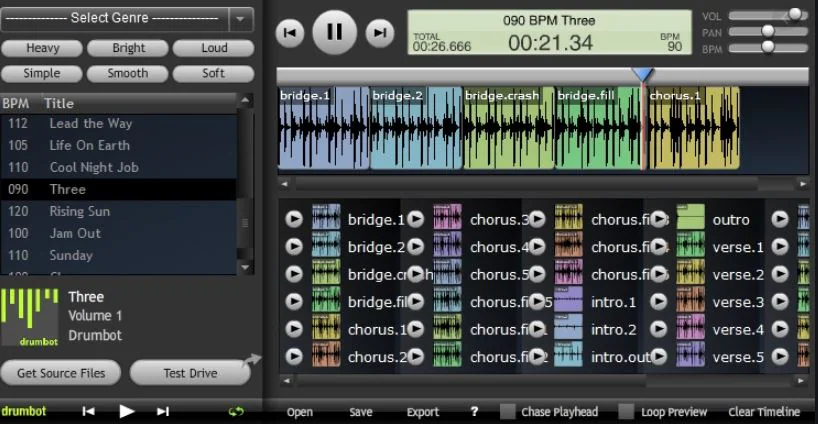Filter songs by Heavy
Viewport: 818px width, 424px height.
point(42,48)
